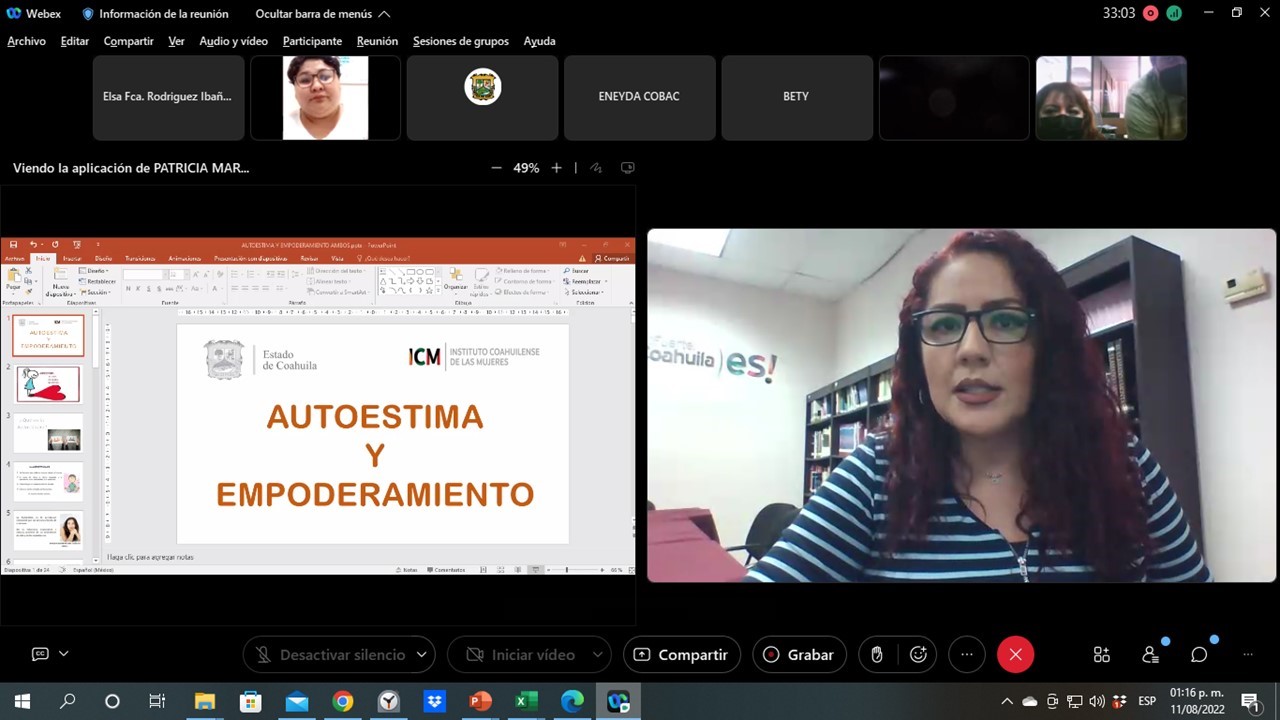Expand audio options arrow beside Desactivar silencio
This screenshot has width=1280, height=720.
(x=421, y=655)
